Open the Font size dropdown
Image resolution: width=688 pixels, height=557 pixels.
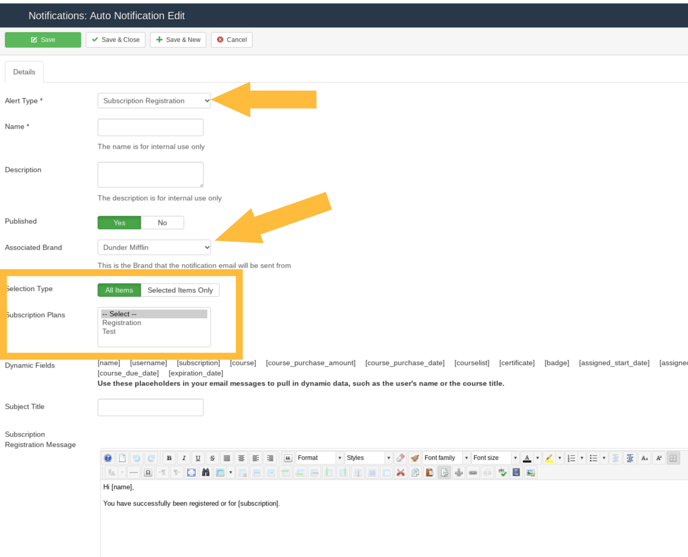coord(495,458)
